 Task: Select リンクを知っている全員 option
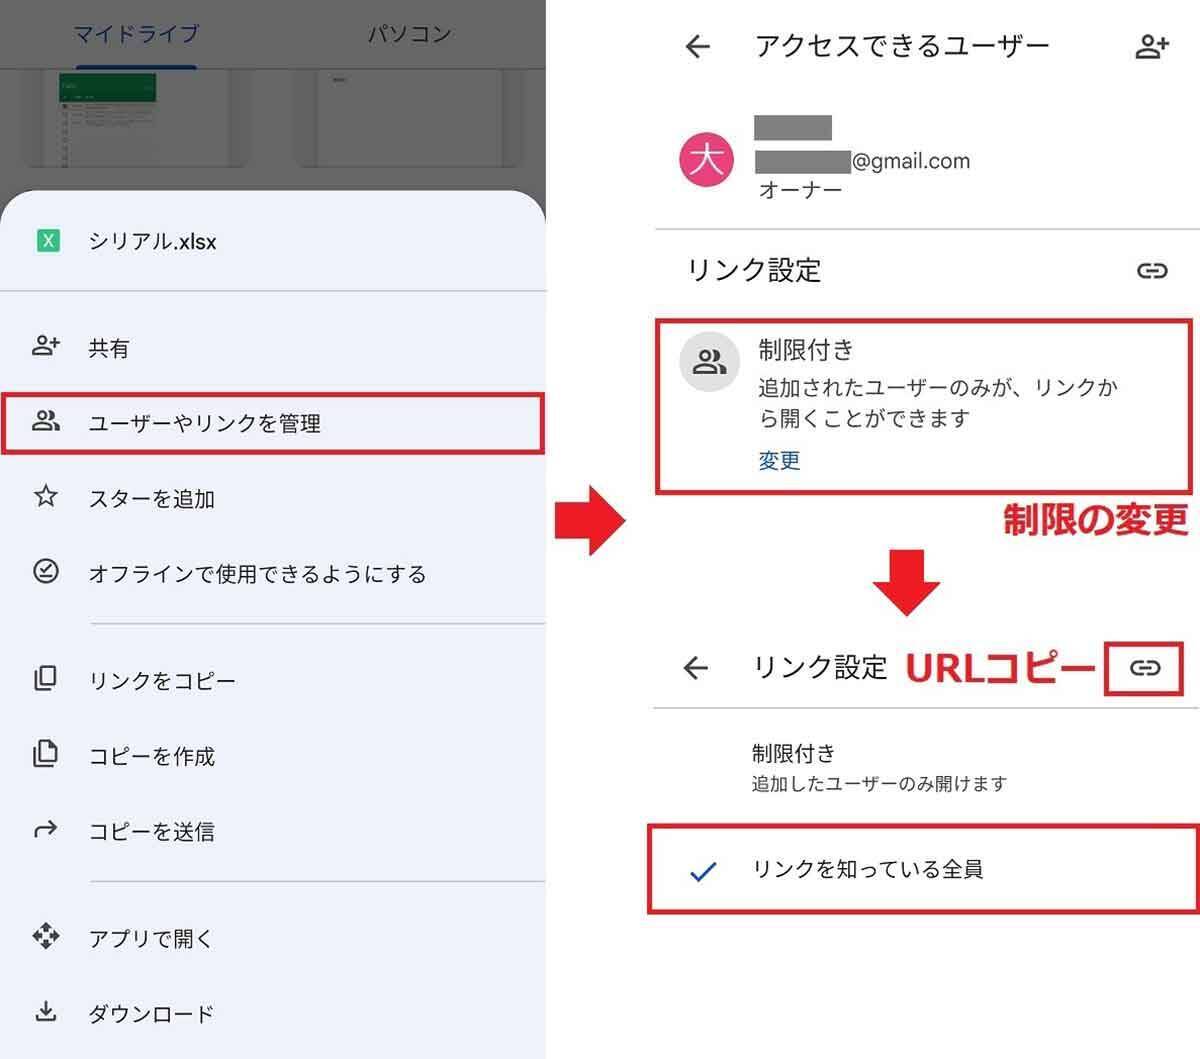tap(922, 869)
